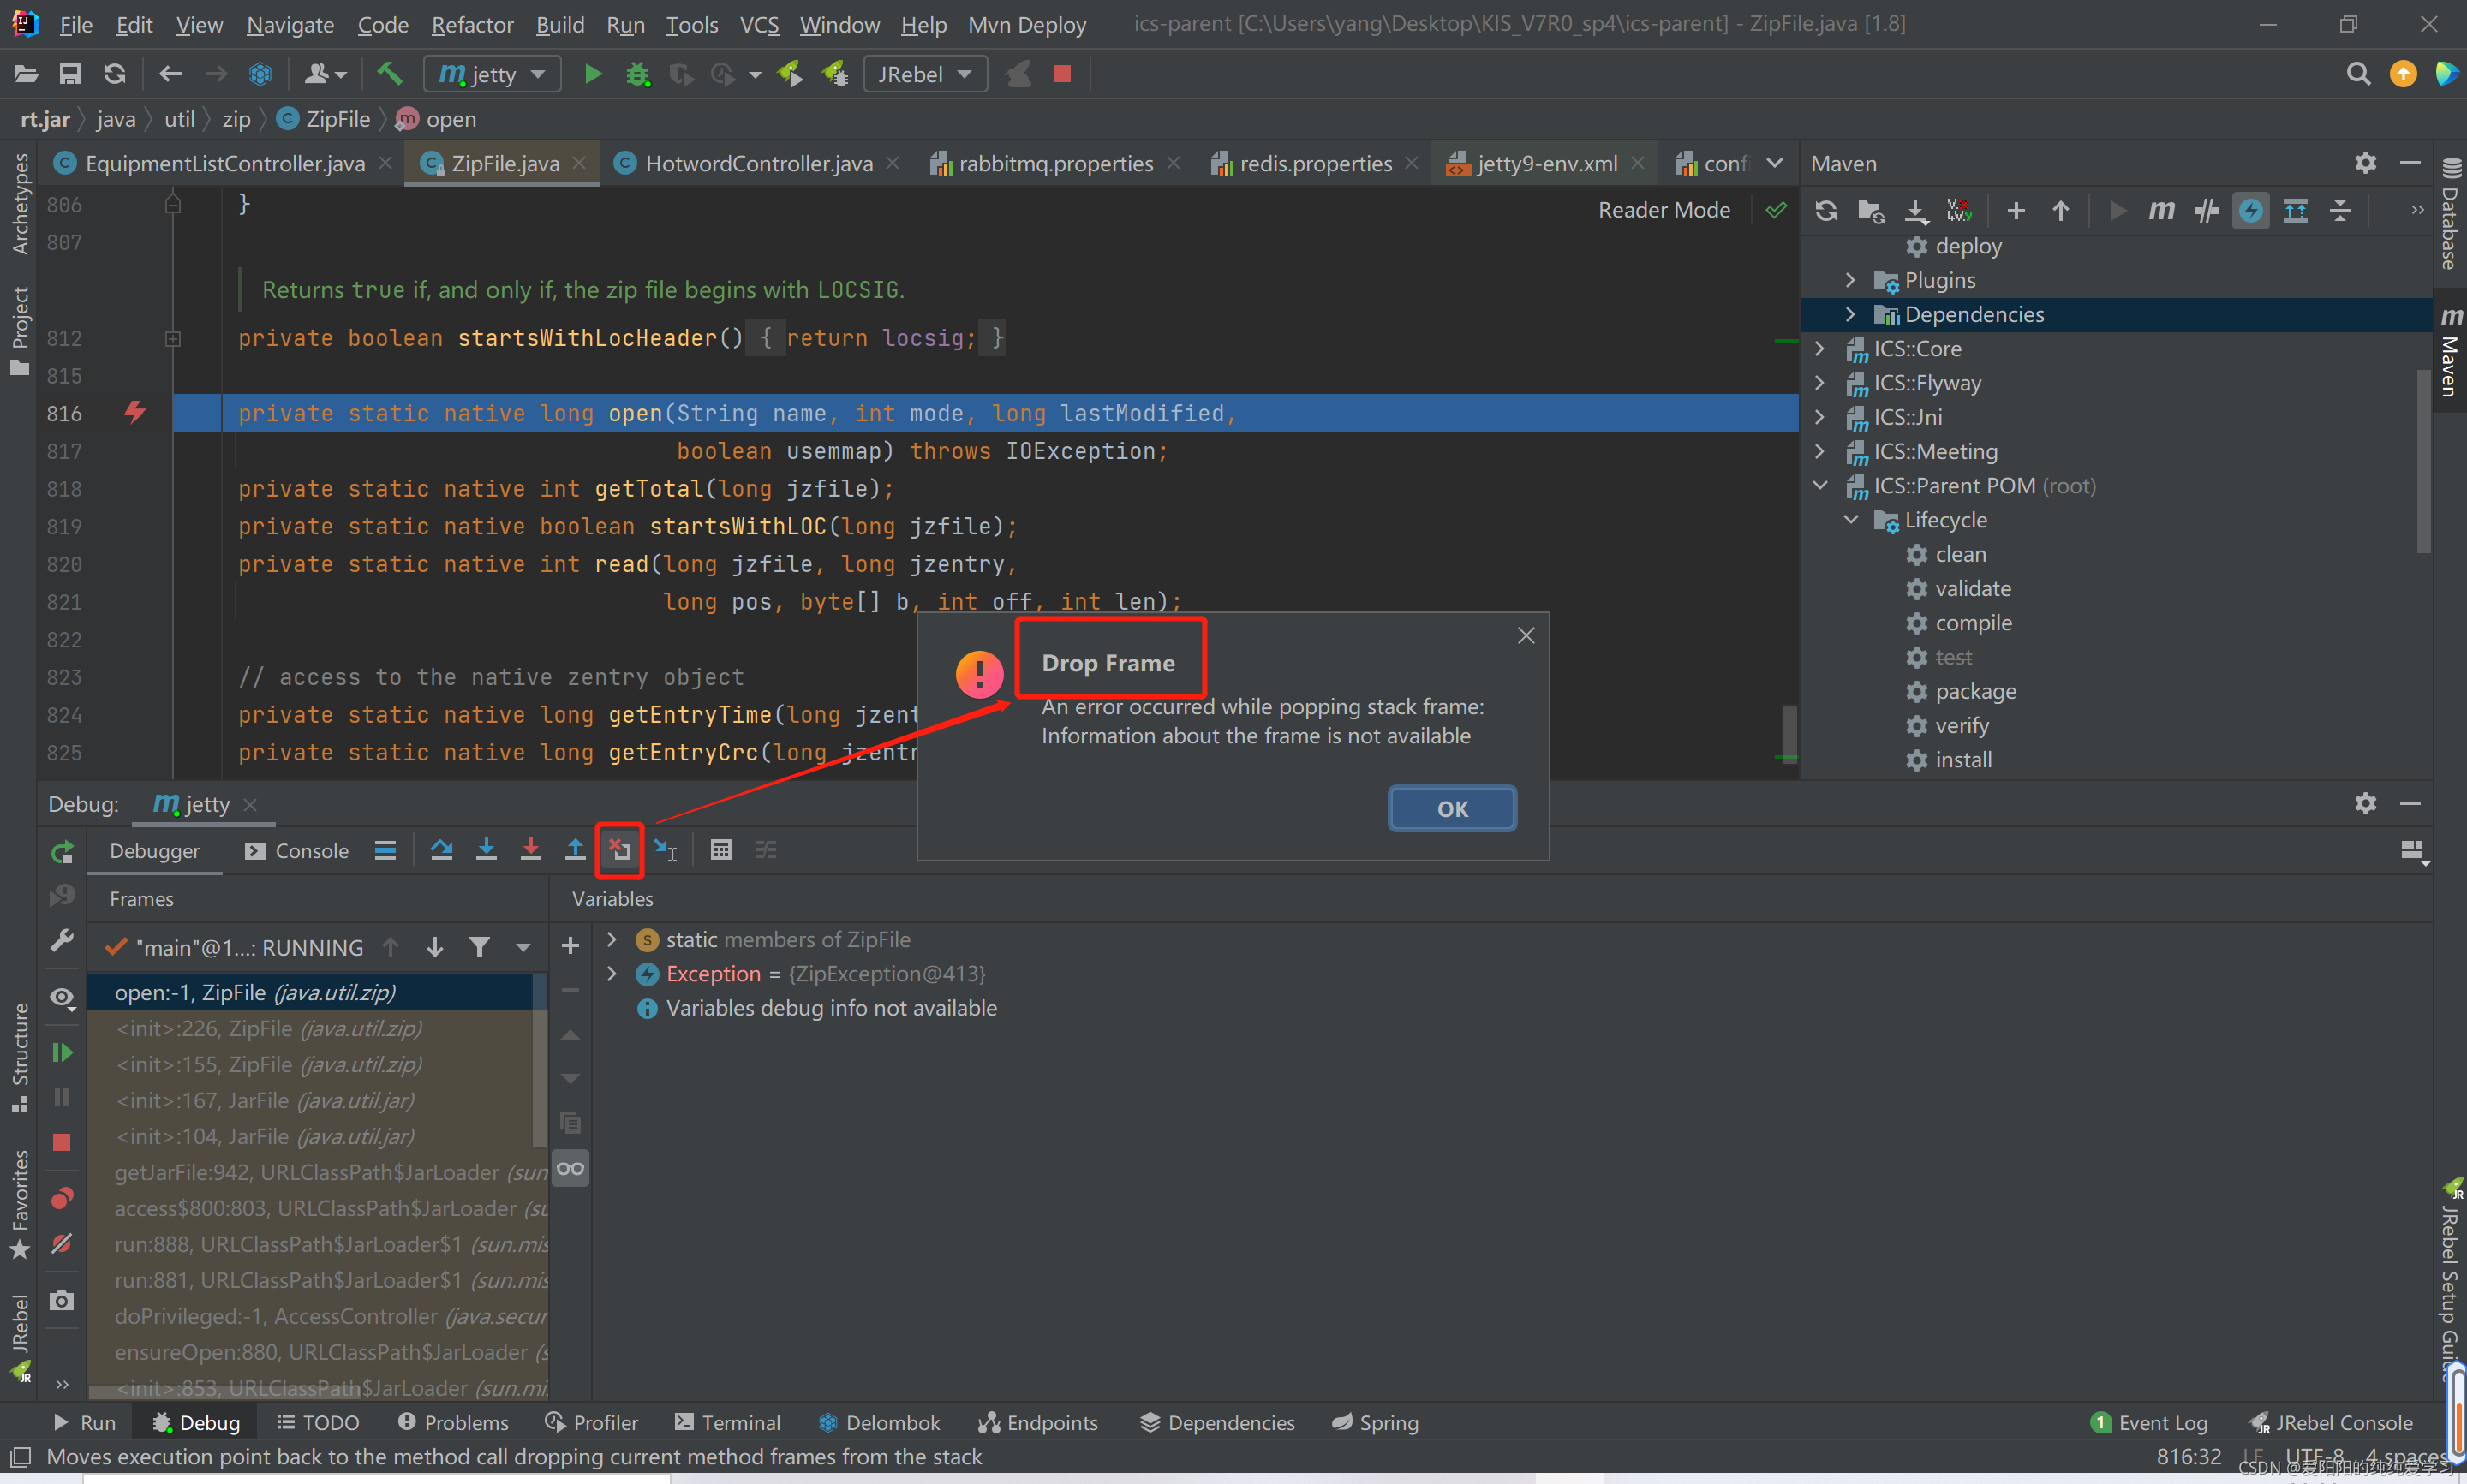Expand ICS::Core Maven module
Viewport: 2467px width, 1484px height.
[1820, 349]
